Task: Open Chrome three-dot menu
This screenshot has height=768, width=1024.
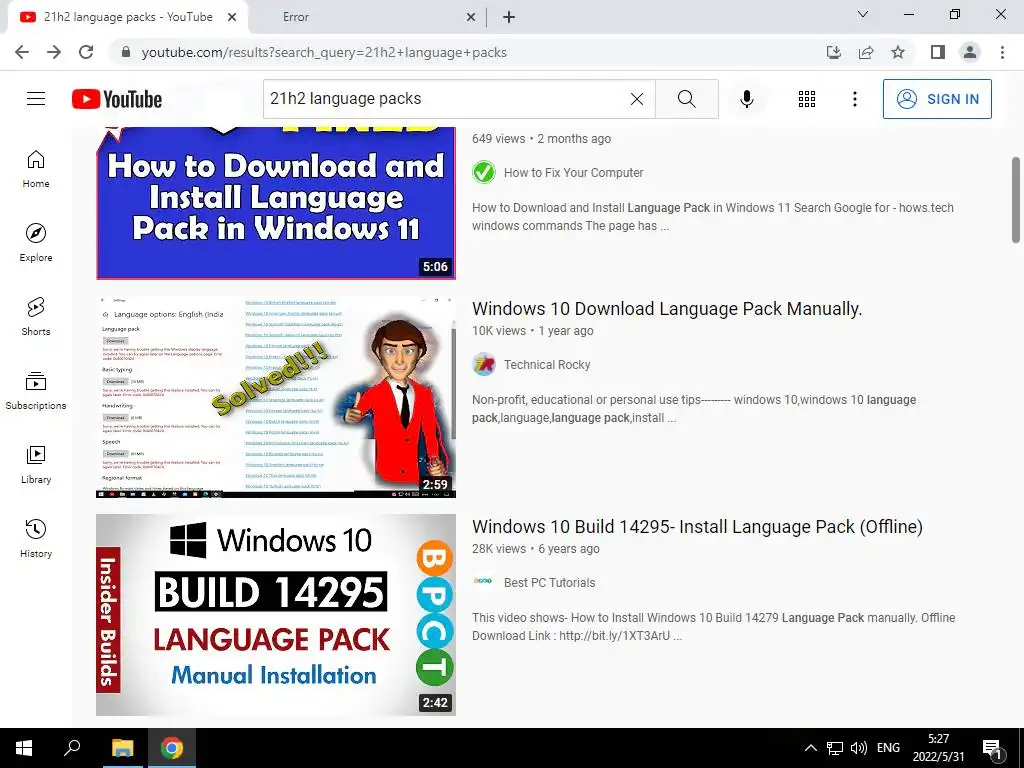Action: pos(1002,52)
